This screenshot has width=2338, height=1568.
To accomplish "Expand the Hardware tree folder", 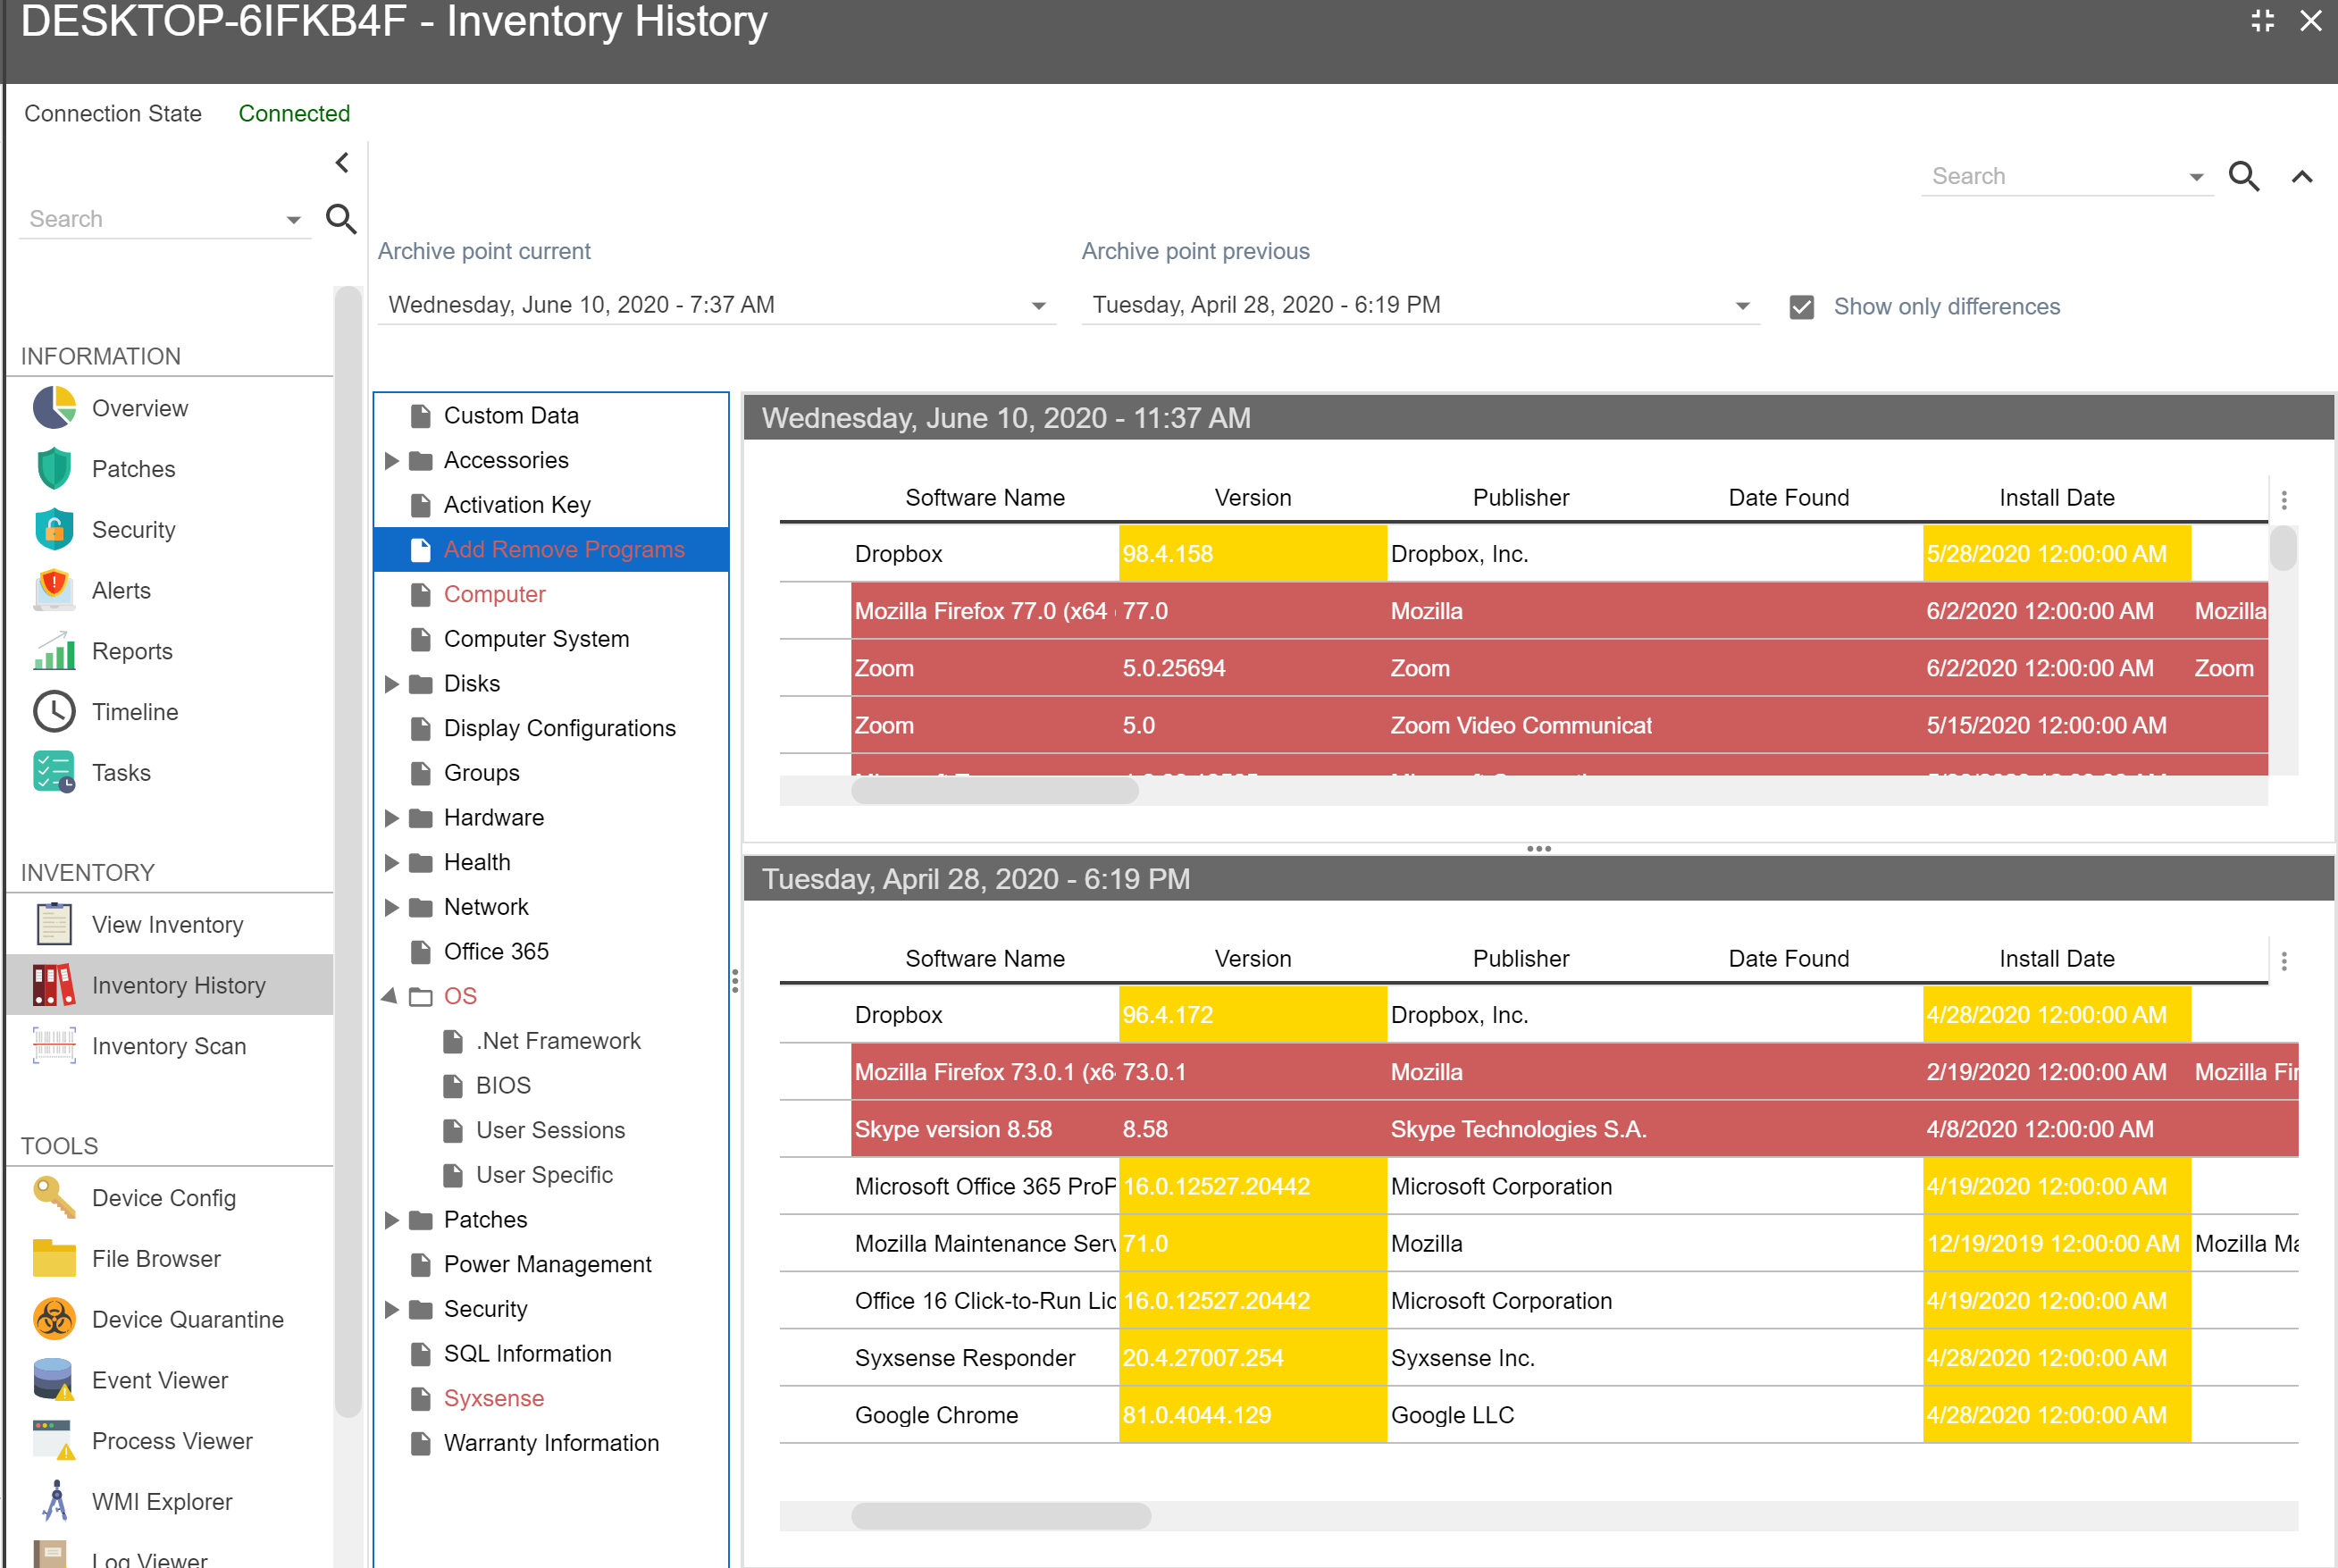I will [392, 818].
